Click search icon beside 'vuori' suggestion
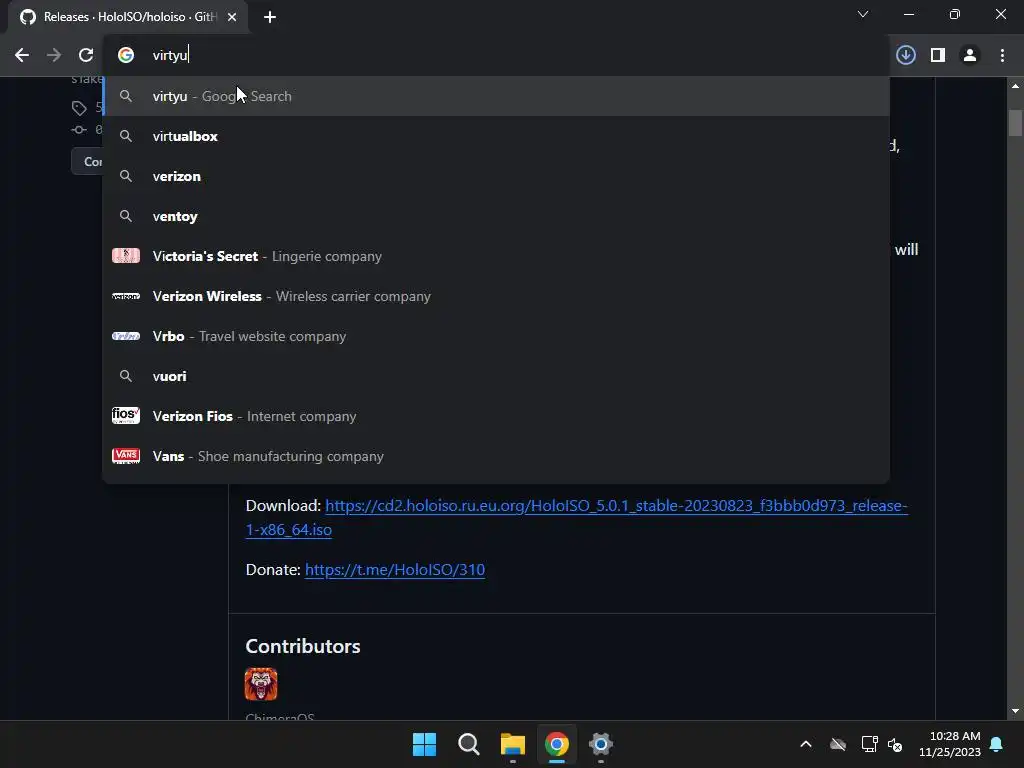Image resolution: width=1024 pixels, height=768 pixels. pyautogui.click(x=126, y=376)
